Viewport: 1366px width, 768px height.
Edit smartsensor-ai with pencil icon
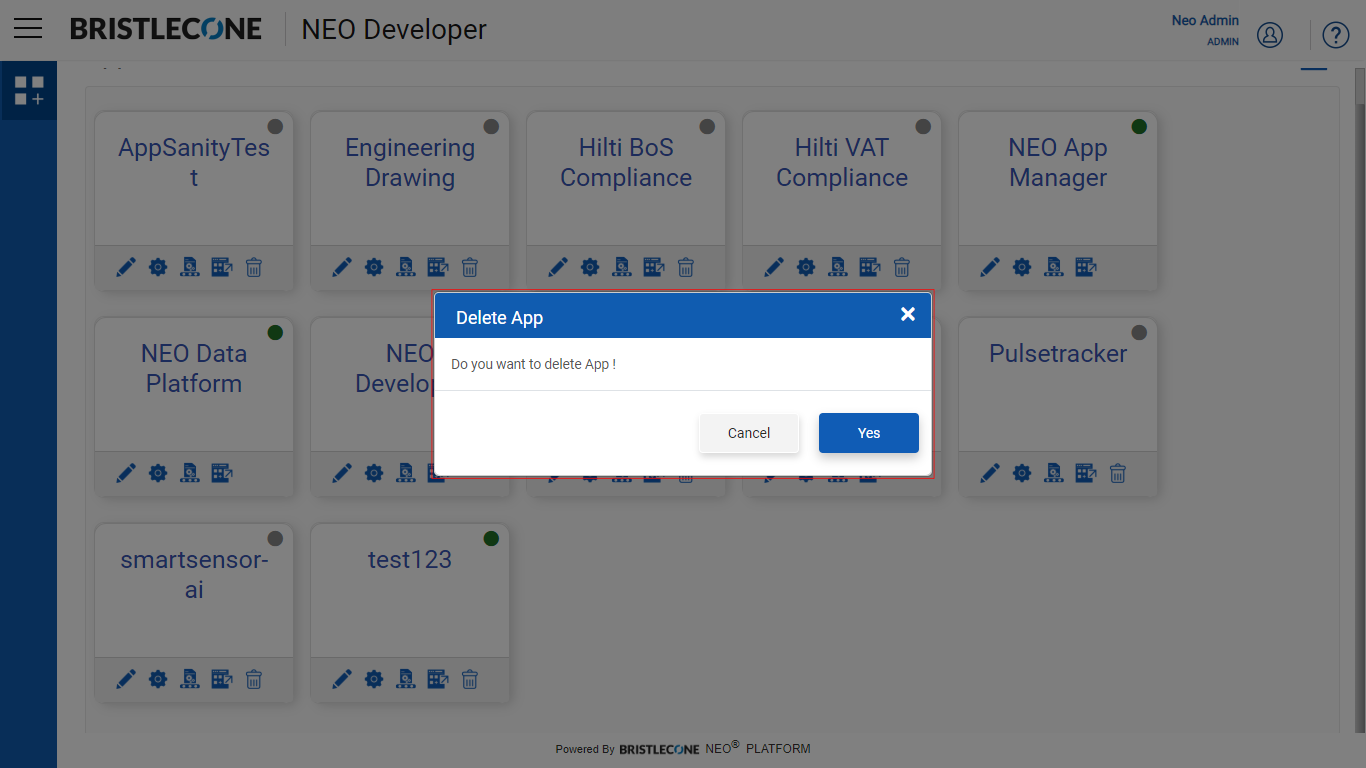click(126, 679)
